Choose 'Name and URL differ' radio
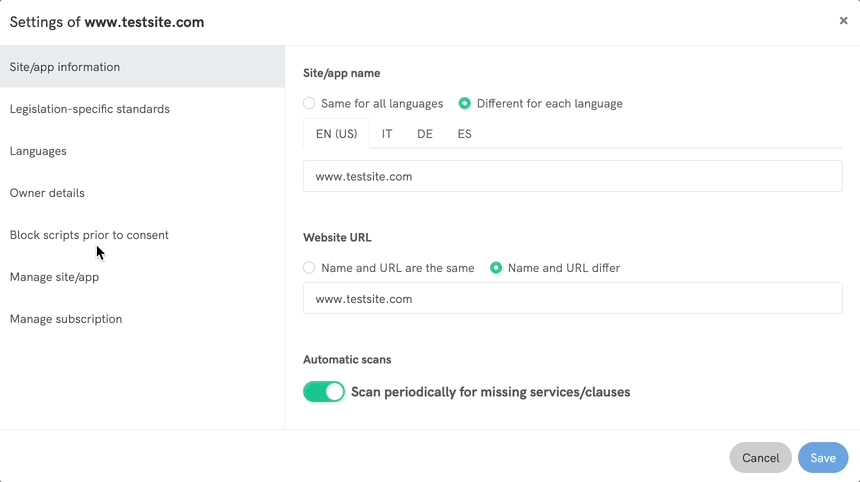 496,268
